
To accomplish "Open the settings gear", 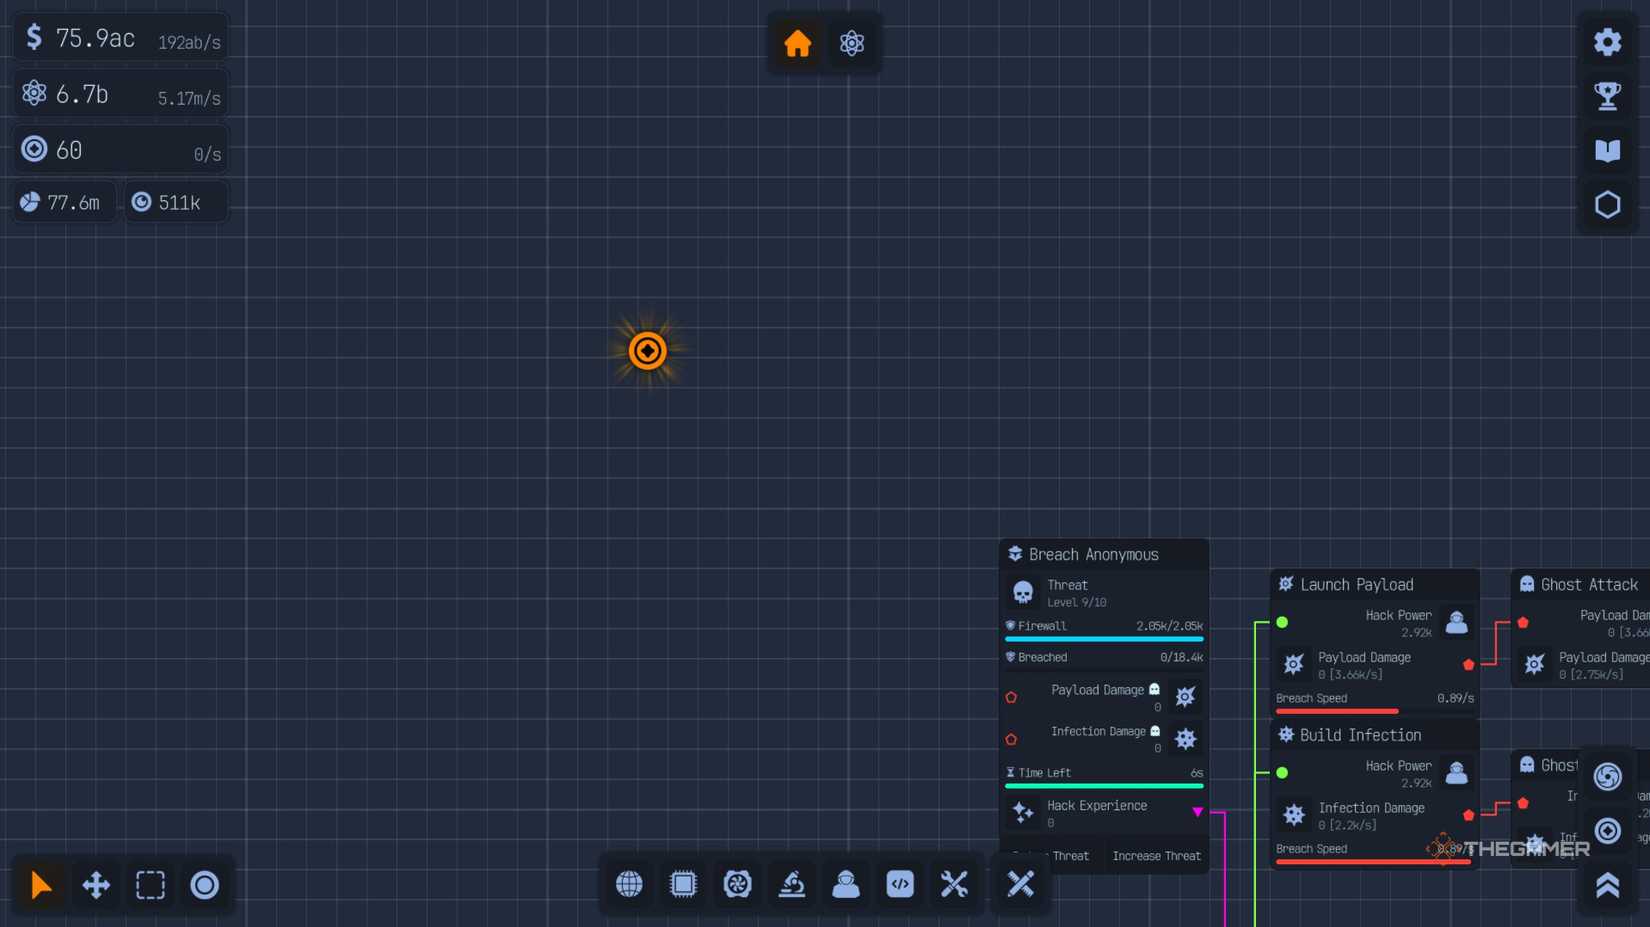I will (1607, 42).
